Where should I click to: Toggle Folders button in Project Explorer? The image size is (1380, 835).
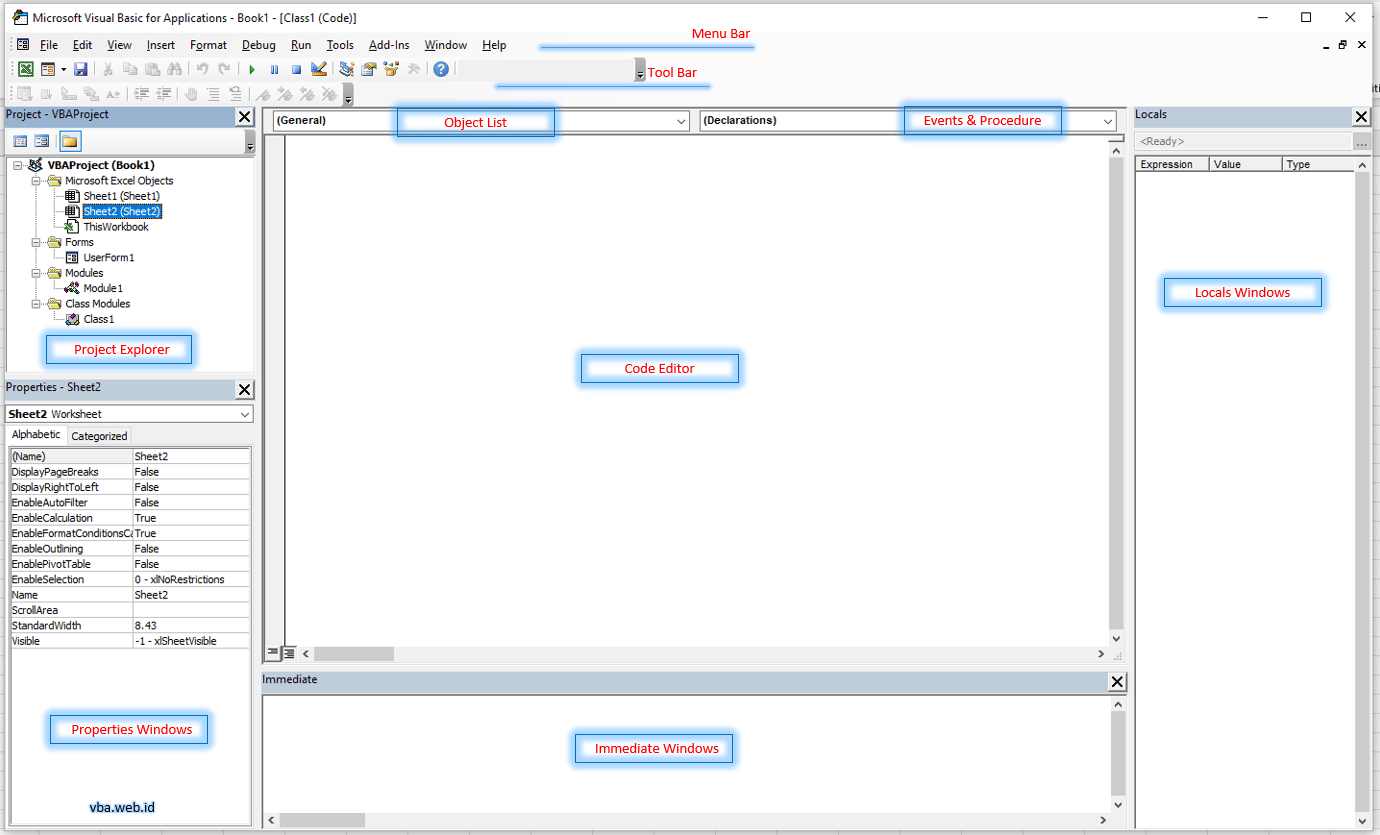(70, 141)
